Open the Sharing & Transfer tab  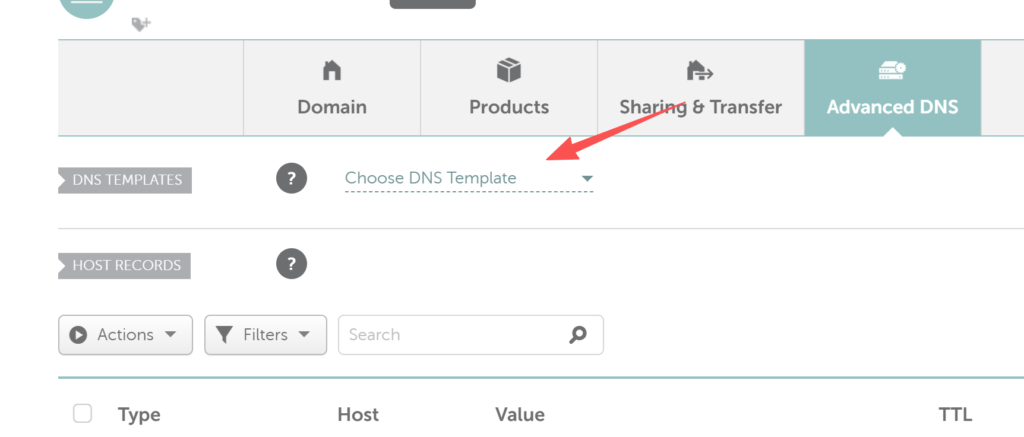pos(701,88)
